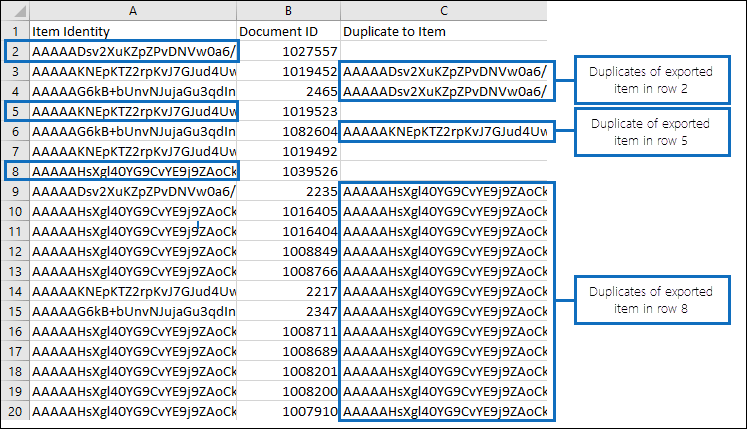The image size is (747, 429).
Task: Click cell with Document ID 1019523
Action: (288, 112)
